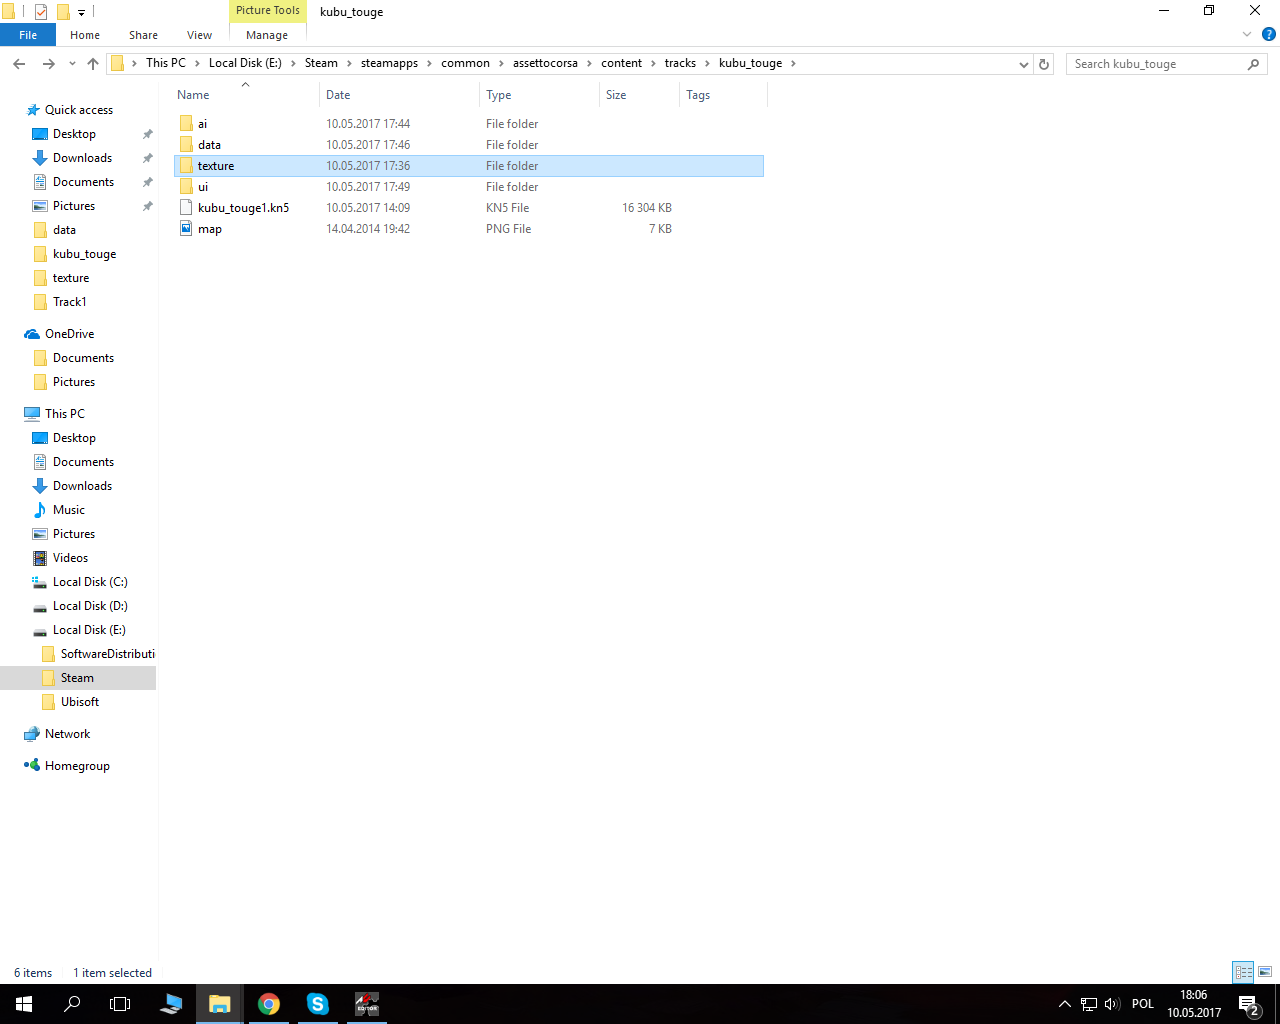
Task: Select the data folder in file list
Action: click(x=469, y=145)
